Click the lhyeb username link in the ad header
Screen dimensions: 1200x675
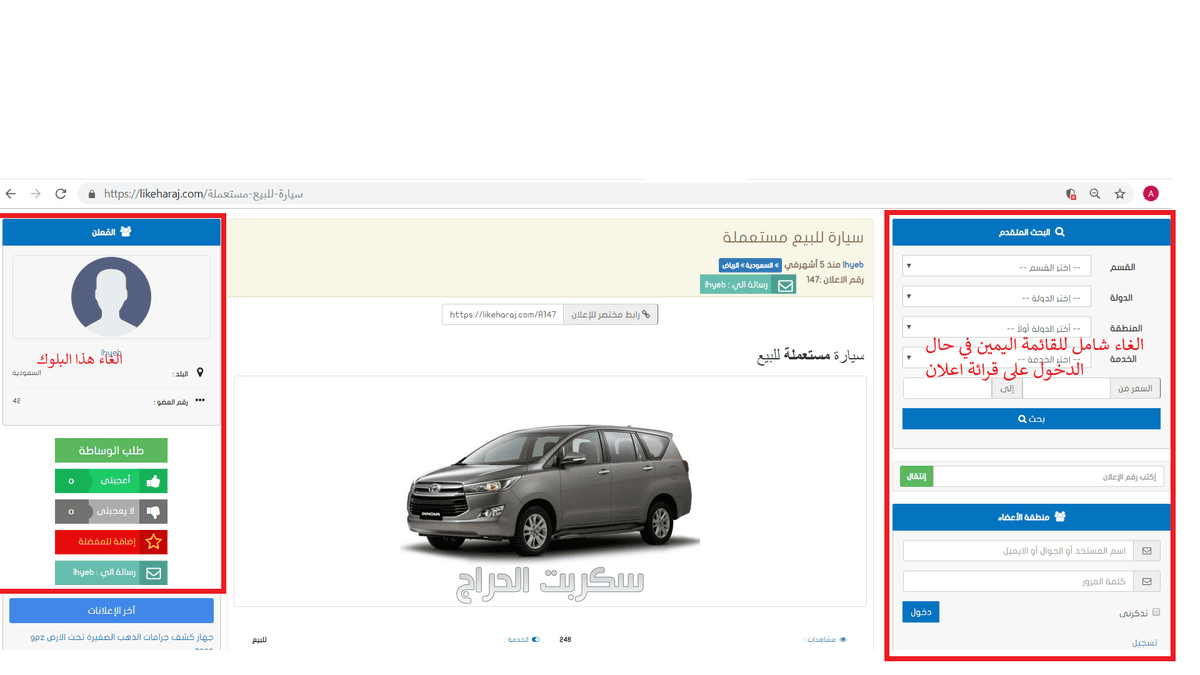tap(853, 265)
